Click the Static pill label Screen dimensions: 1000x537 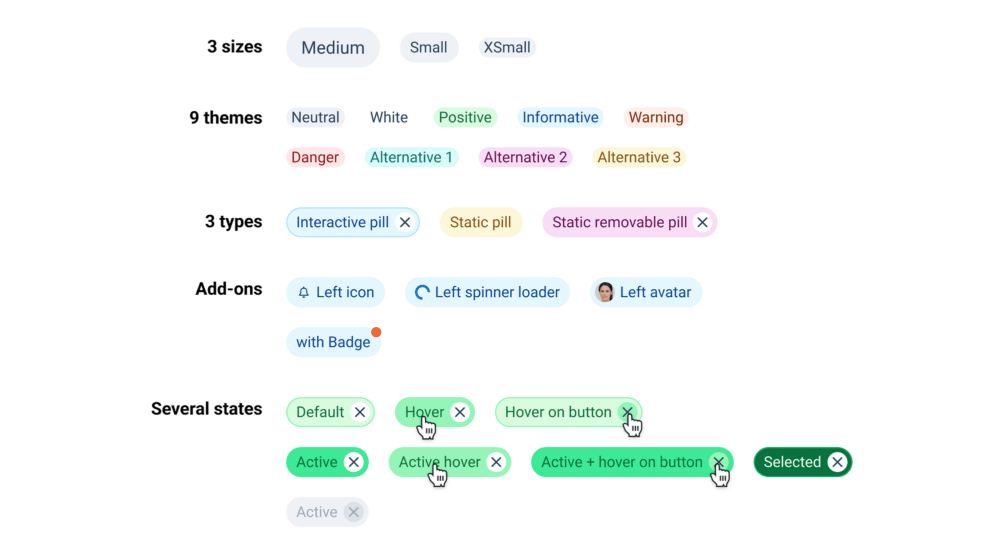point(481,223)
